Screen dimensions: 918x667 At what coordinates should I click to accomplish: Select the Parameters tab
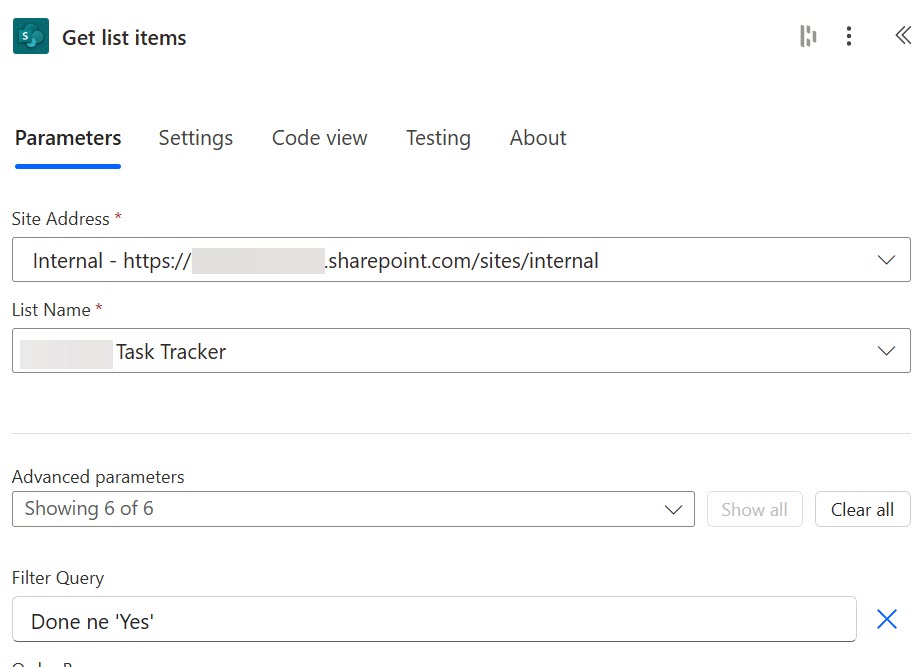coord(67,138)
